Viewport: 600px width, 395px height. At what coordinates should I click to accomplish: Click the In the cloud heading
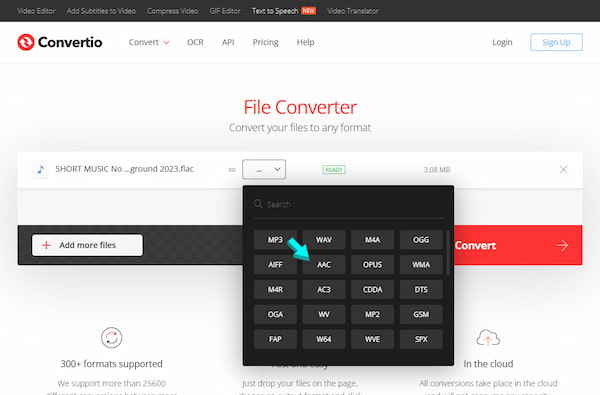pos(488,364)
